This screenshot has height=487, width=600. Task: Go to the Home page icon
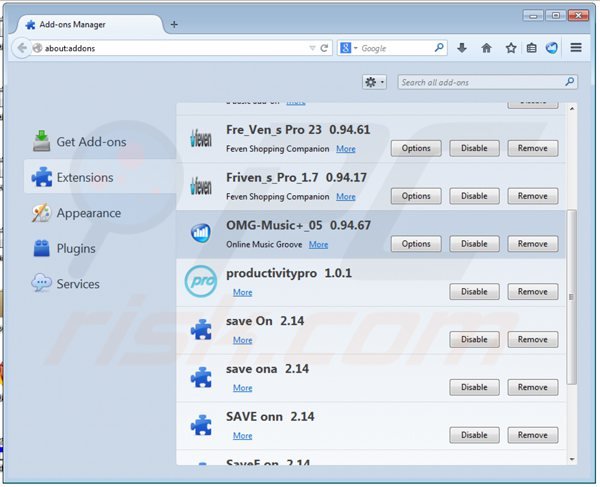point(487,47)
